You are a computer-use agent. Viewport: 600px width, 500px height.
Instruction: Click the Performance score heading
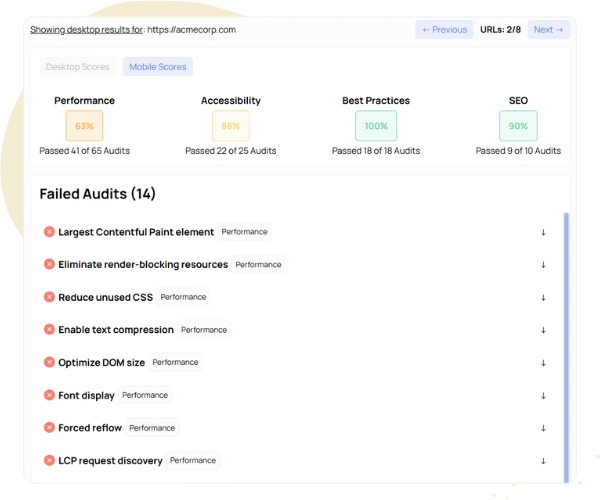(85, 101)
